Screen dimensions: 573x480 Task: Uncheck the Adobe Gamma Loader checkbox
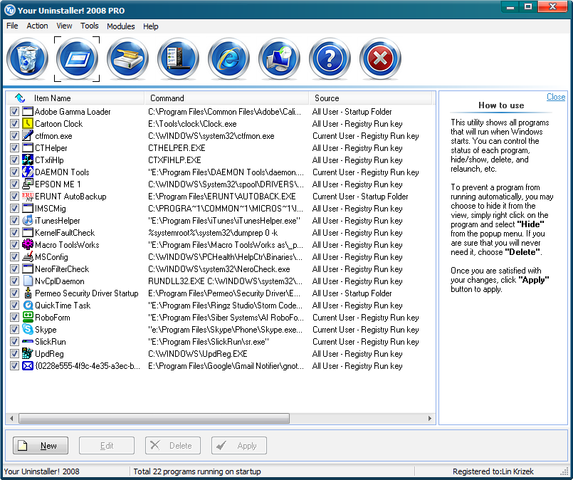click(14, 111)
